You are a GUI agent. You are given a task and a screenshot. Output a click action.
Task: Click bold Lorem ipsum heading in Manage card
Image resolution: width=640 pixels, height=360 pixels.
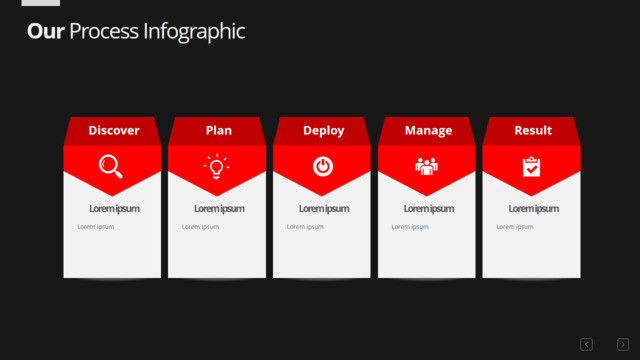(429, 209)
